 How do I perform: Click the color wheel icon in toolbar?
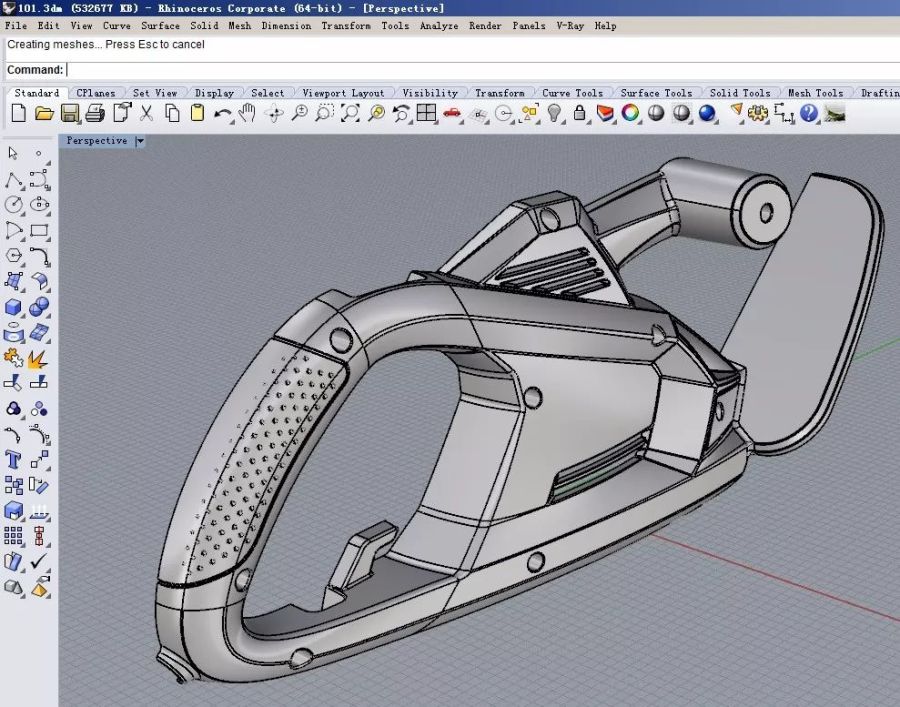[x=630, y=113]
